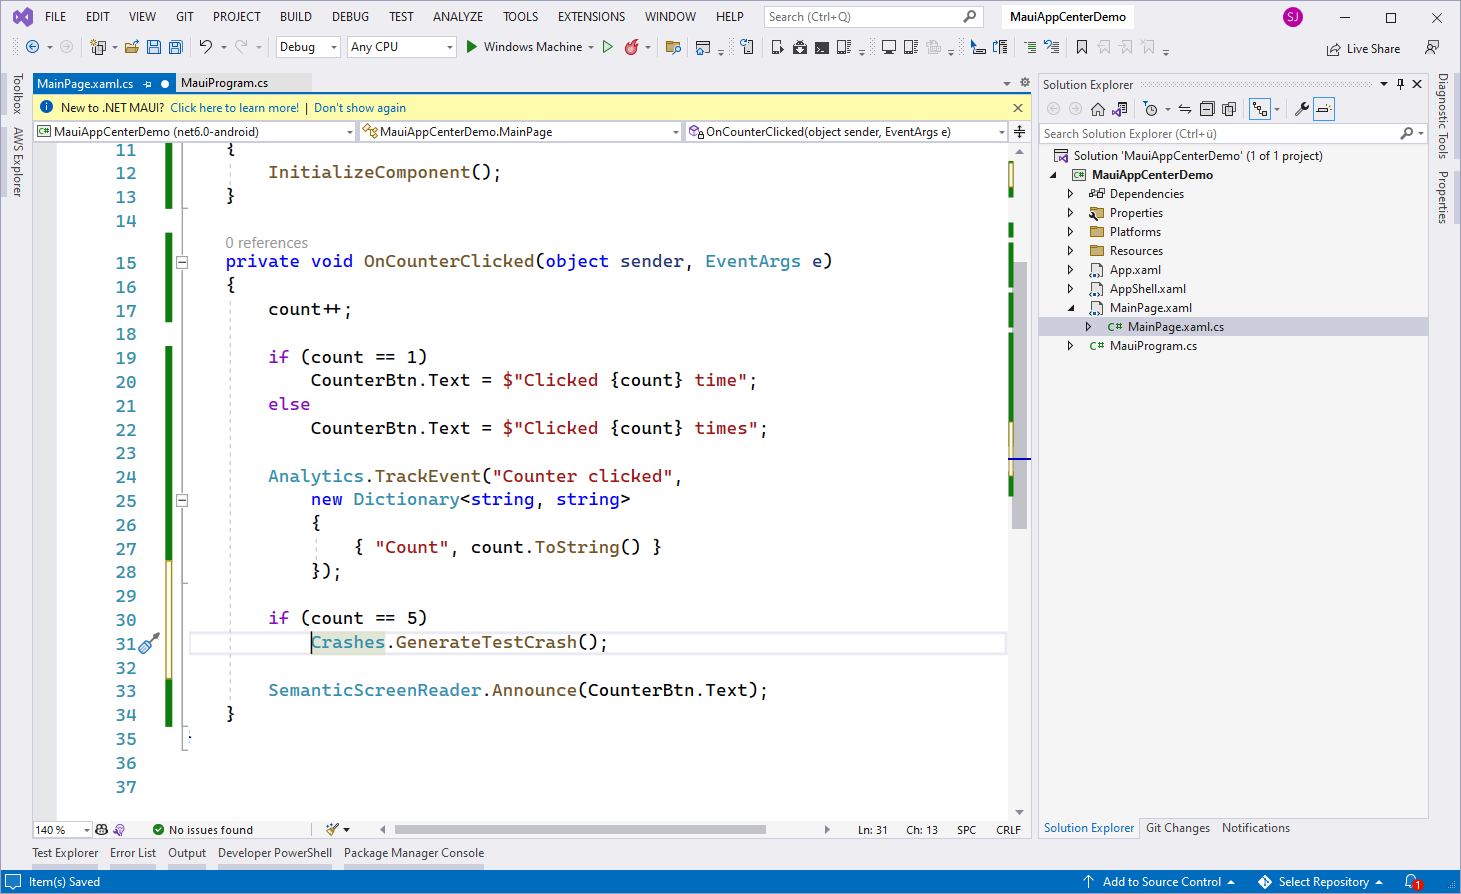
Task: Click the Hot Reload flame icon
Action: [x=632, y=47]
